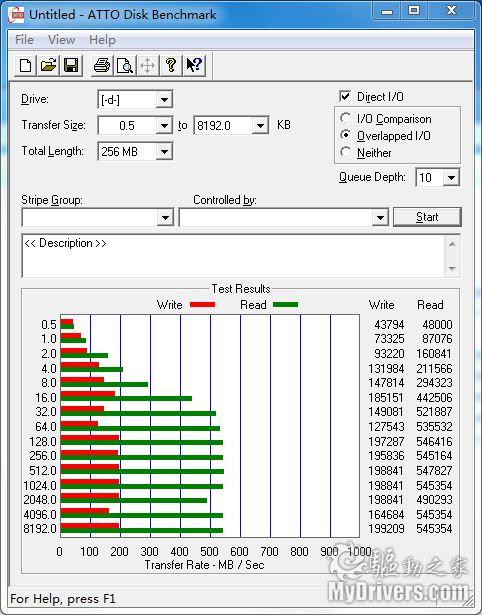Open the Queue Depth dropdown

point(451,178)
